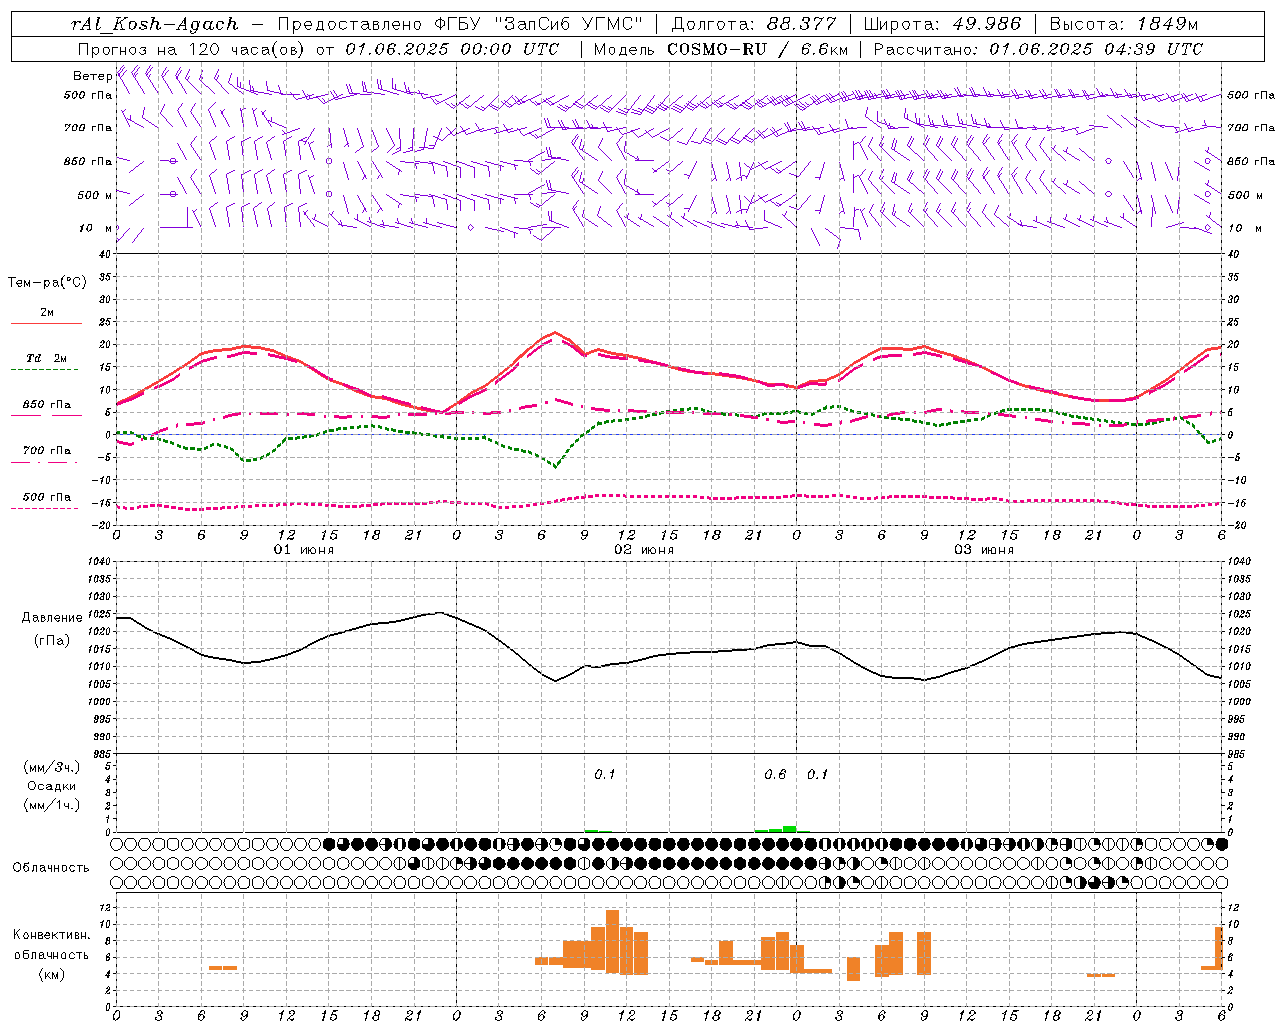Image resolution: width=1280 pixels, height=1024 pixels.
Task: Click the Высота: 1849м header field
Action: (x=1124, y=24)
